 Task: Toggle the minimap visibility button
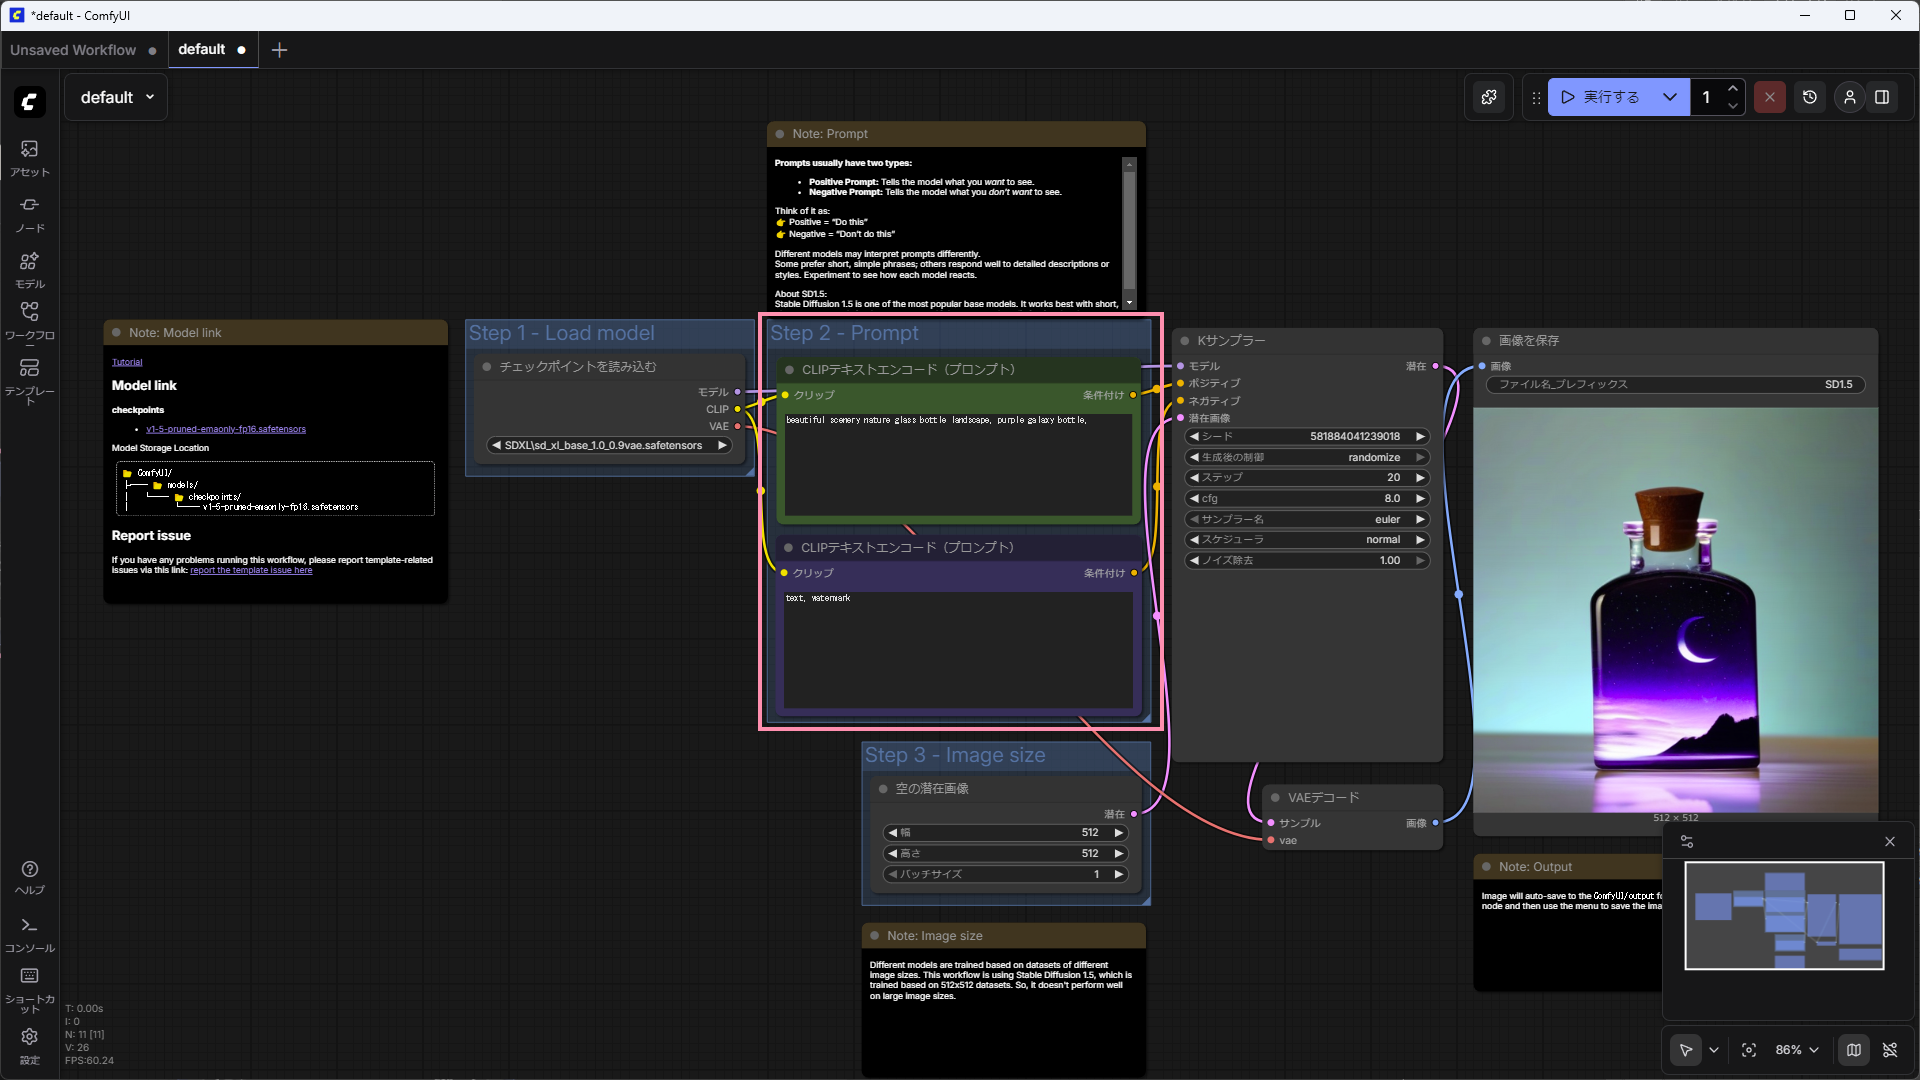pyautogui.click(x=1853, y=1050)
